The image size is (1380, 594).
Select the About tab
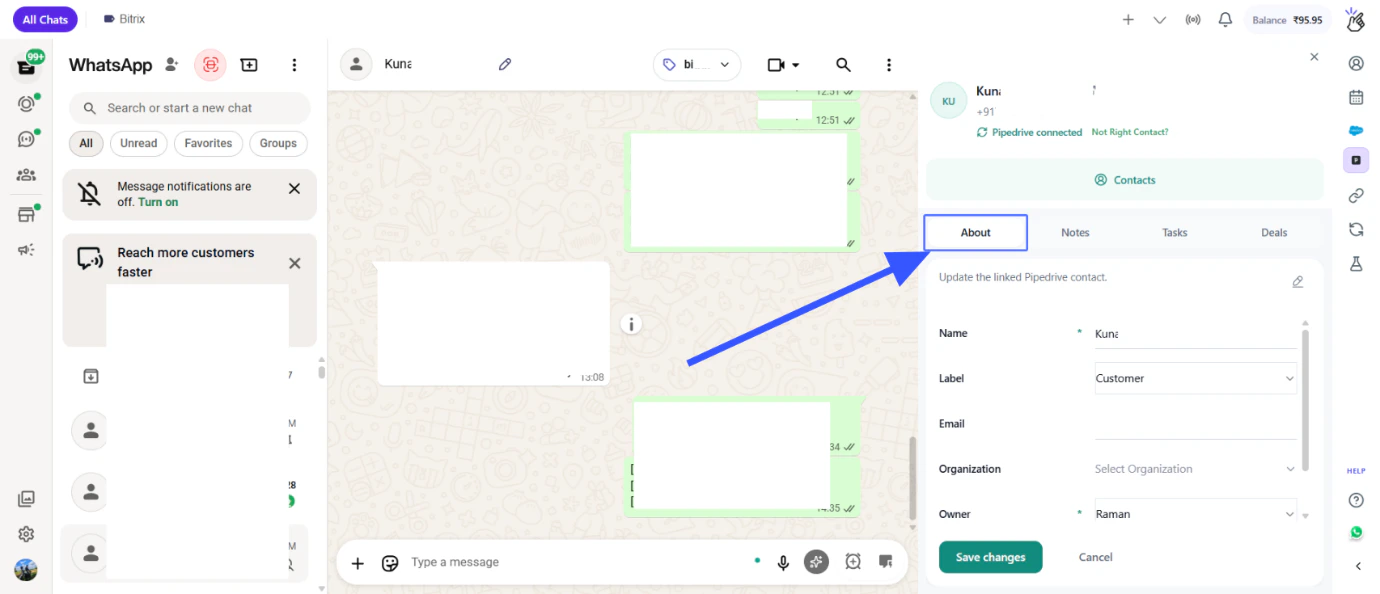point(975,232)
